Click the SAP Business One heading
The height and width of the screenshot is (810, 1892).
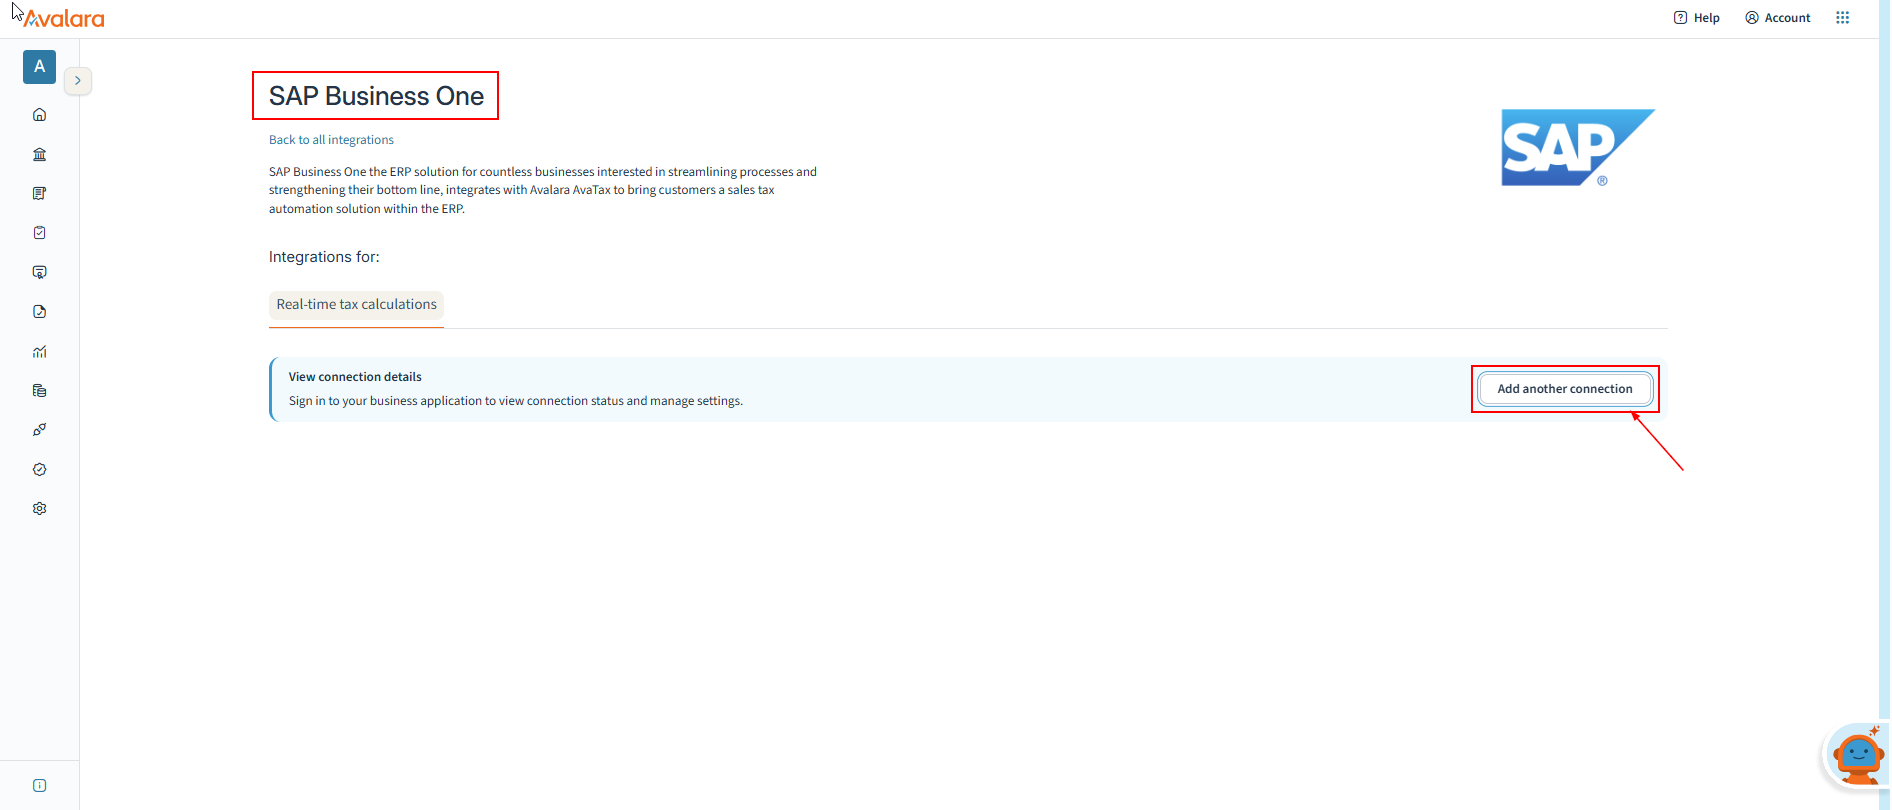coord(376,96)
